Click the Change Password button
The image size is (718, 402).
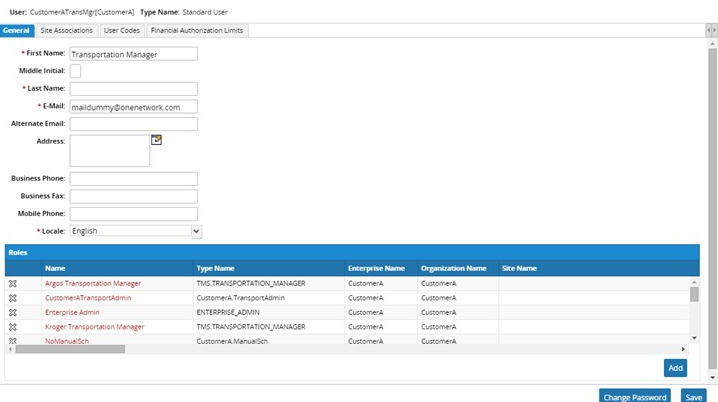point(635,396)
